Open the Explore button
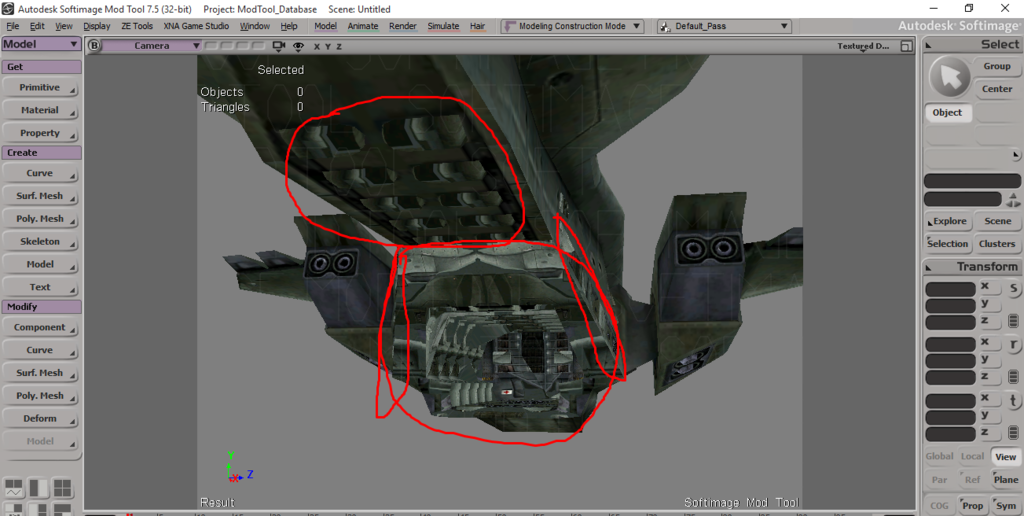Viewport: 1024px width, 516px height. click(948, 221)
